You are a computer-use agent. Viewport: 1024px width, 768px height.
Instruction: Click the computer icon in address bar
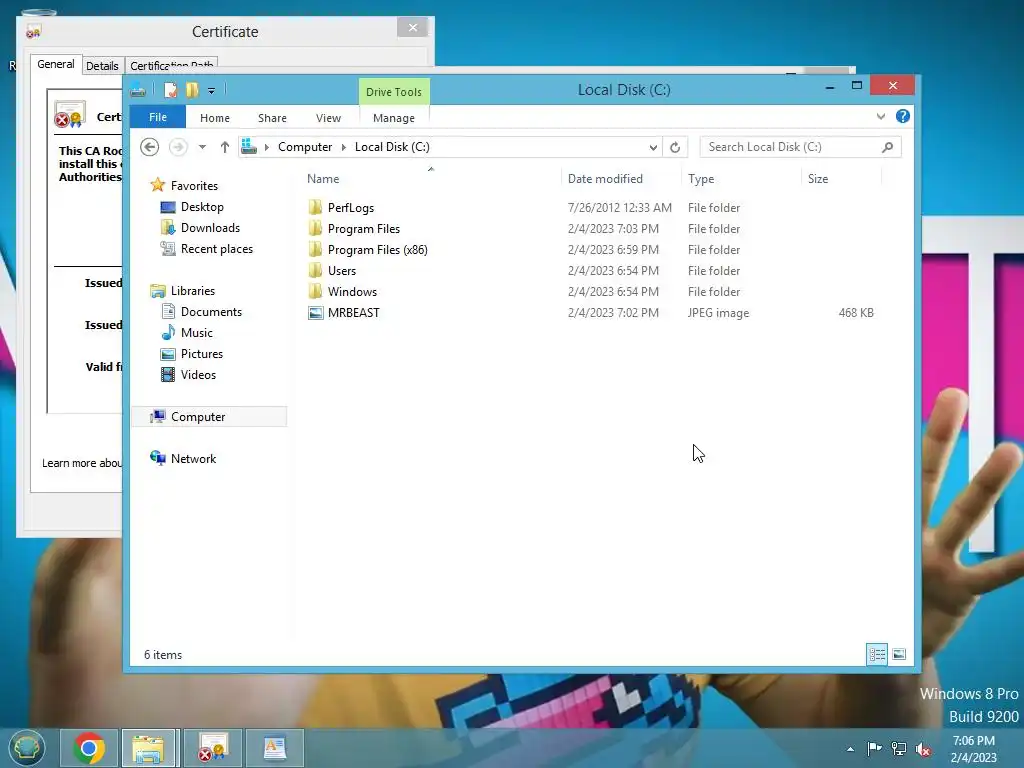249,147
